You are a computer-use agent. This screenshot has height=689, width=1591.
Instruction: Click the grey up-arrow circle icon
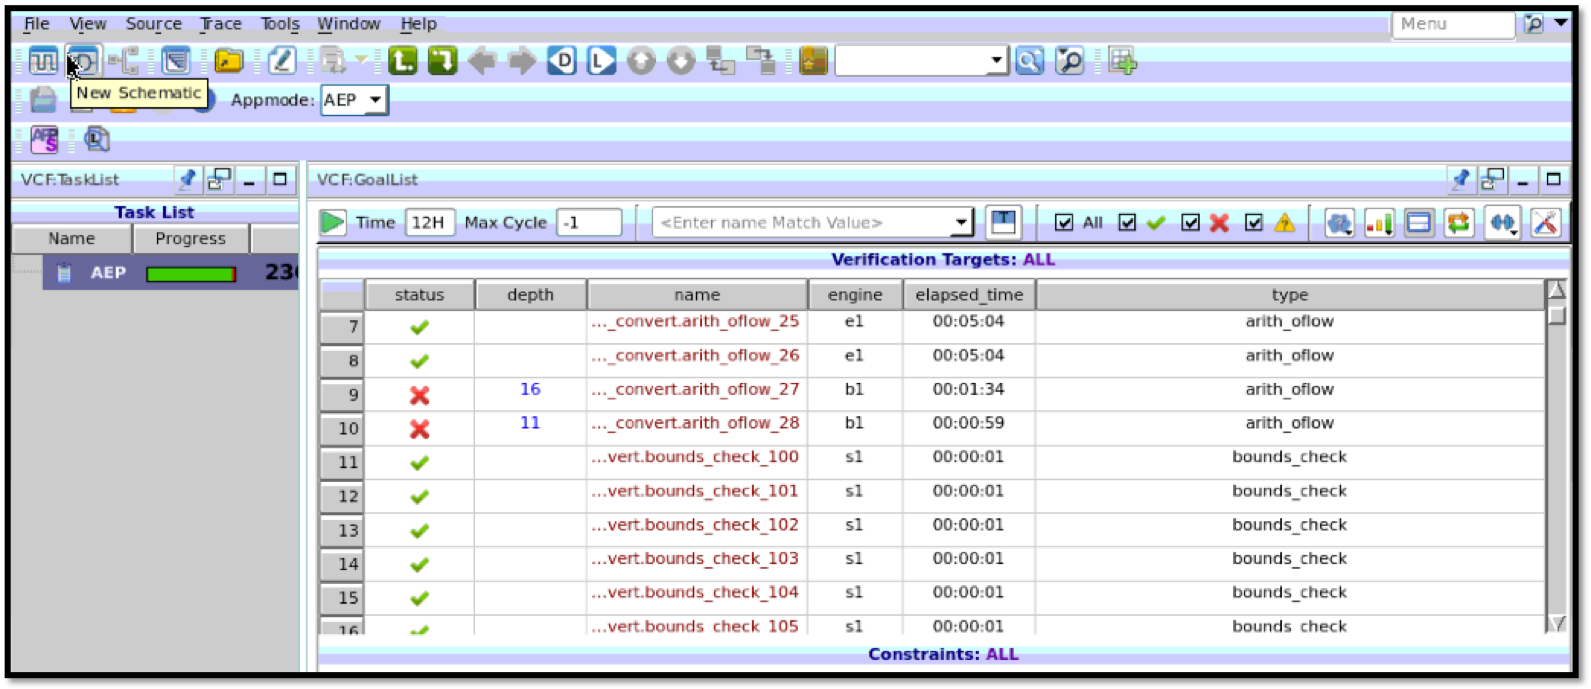(x=641, y=61)
